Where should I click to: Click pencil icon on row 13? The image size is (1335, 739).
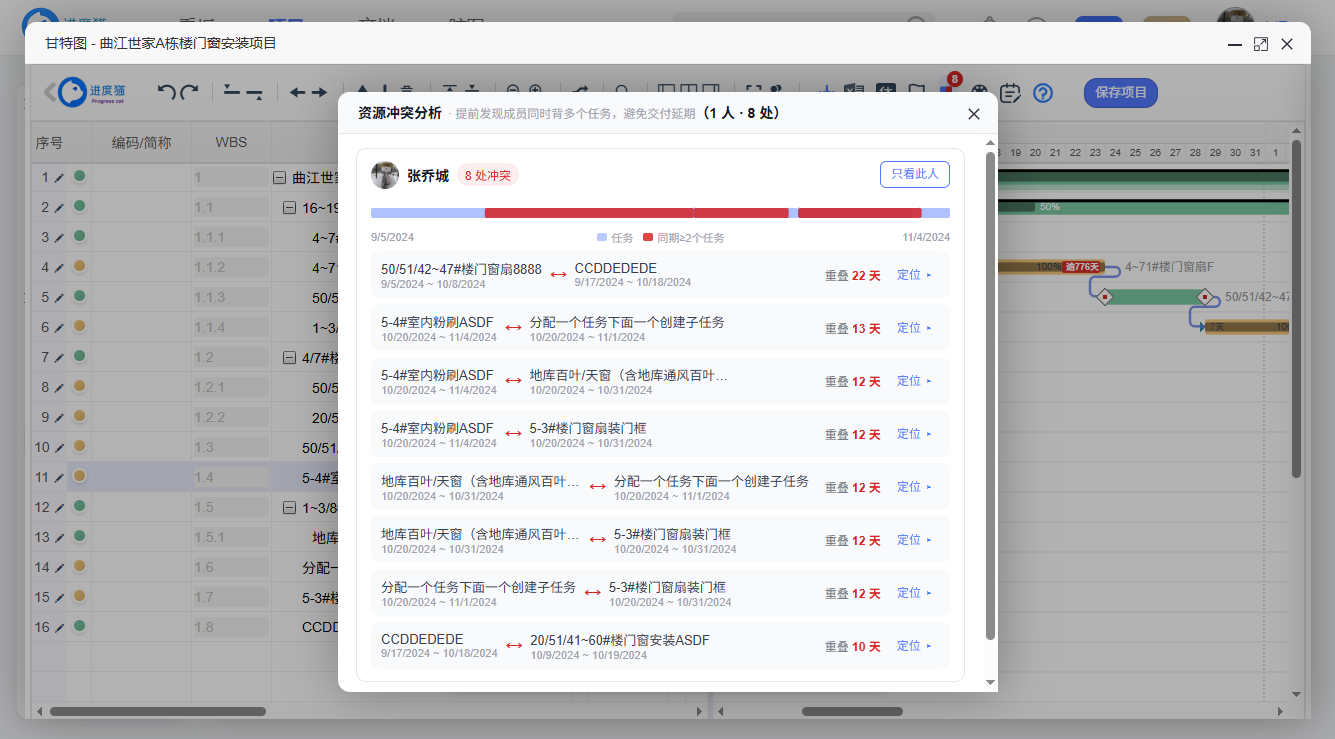tap(59, 538)
